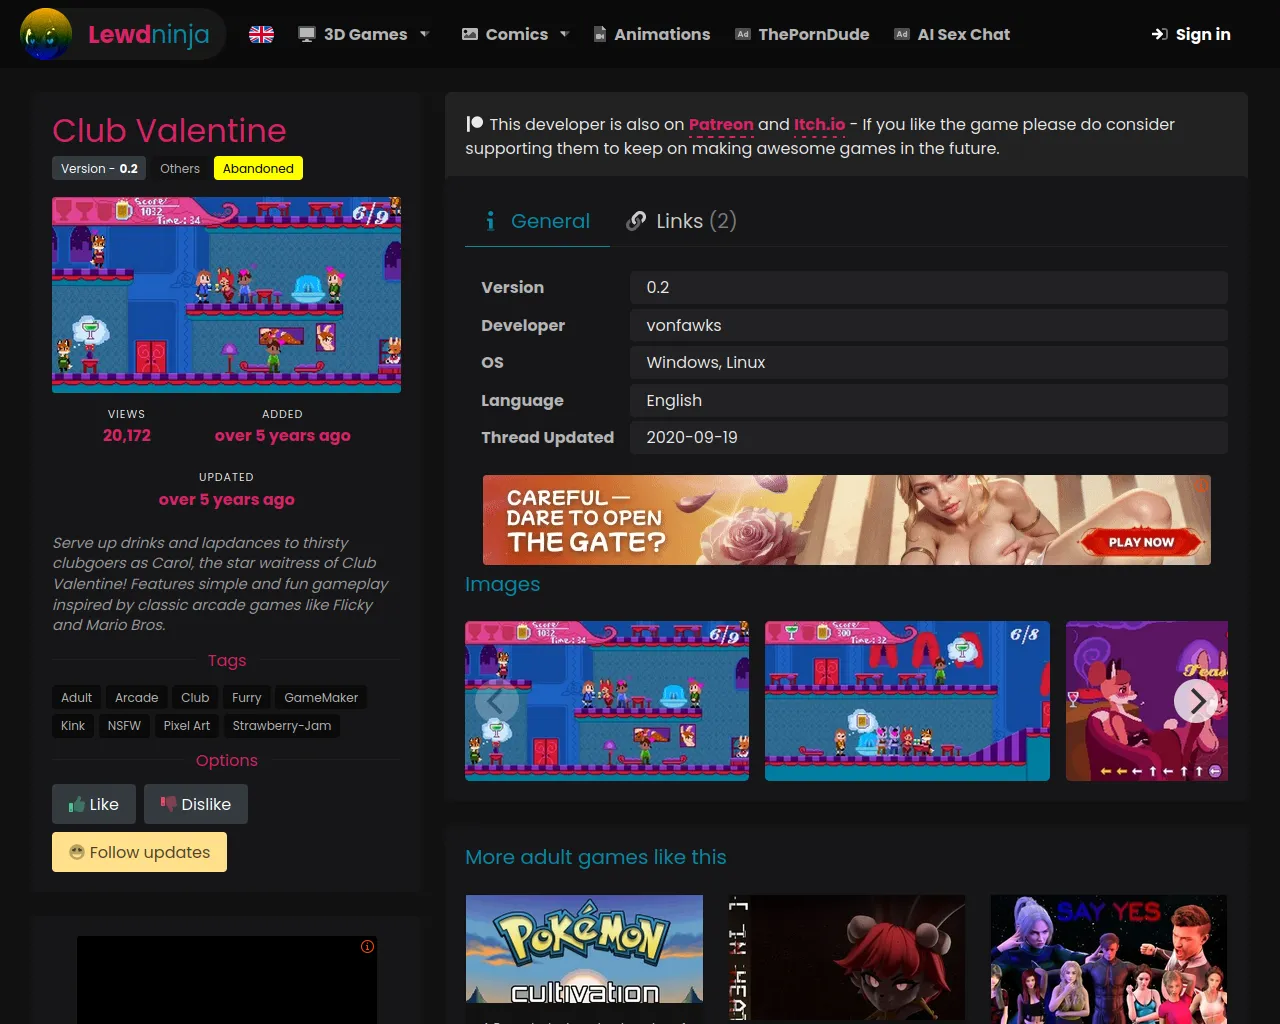Image resolution: width=1280 pixels, height=1024 pixels.
Task: Click the UK flag language icon
Action: (x=261, y=34)
